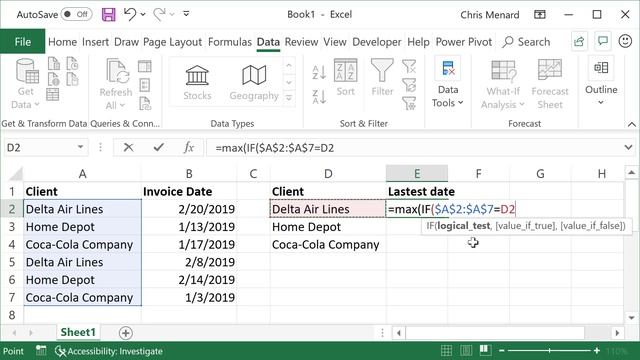Screen dimensions: 640x360
Task: Select cell containing 2/14/2019
Action: pyautogui.click(x=189, y=280)
